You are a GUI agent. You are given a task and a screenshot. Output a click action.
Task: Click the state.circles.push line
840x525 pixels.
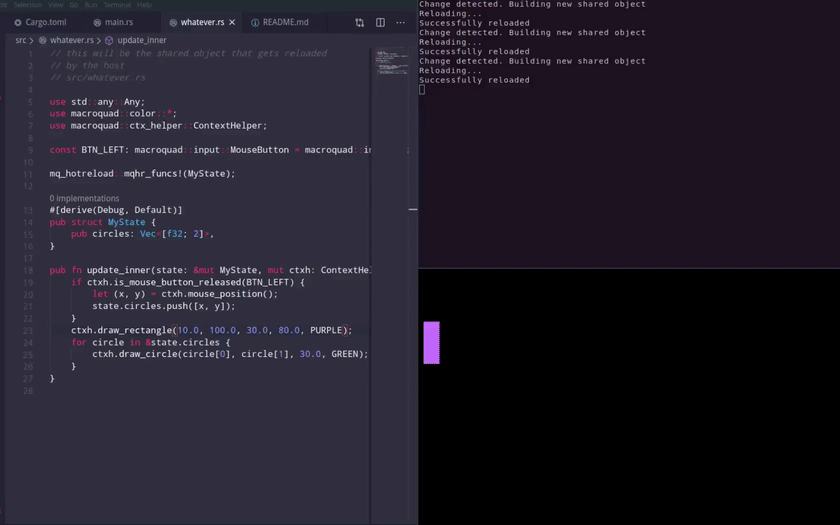[x=163, y=306]
